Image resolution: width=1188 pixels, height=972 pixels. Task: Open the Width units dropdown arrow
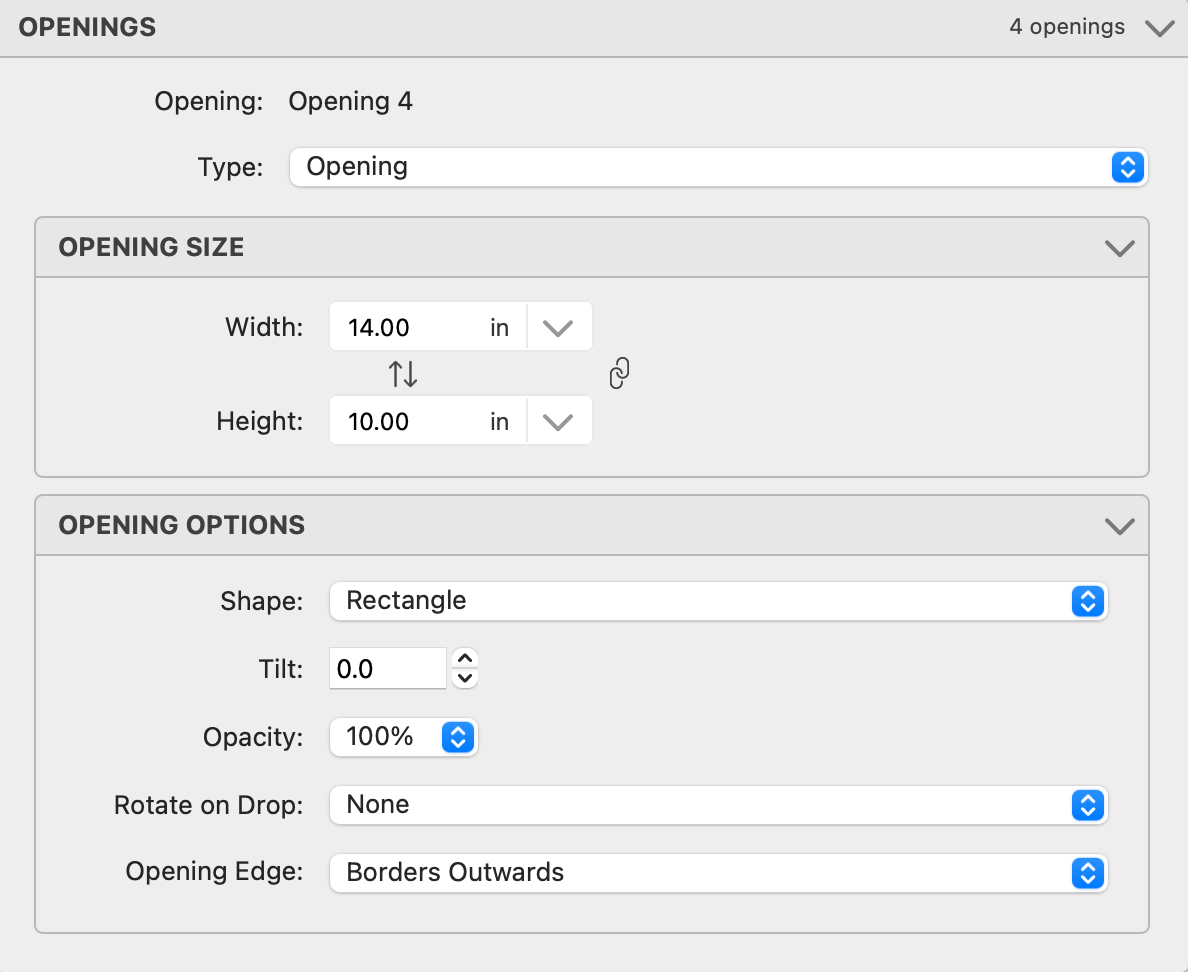(x=558, y=328)
